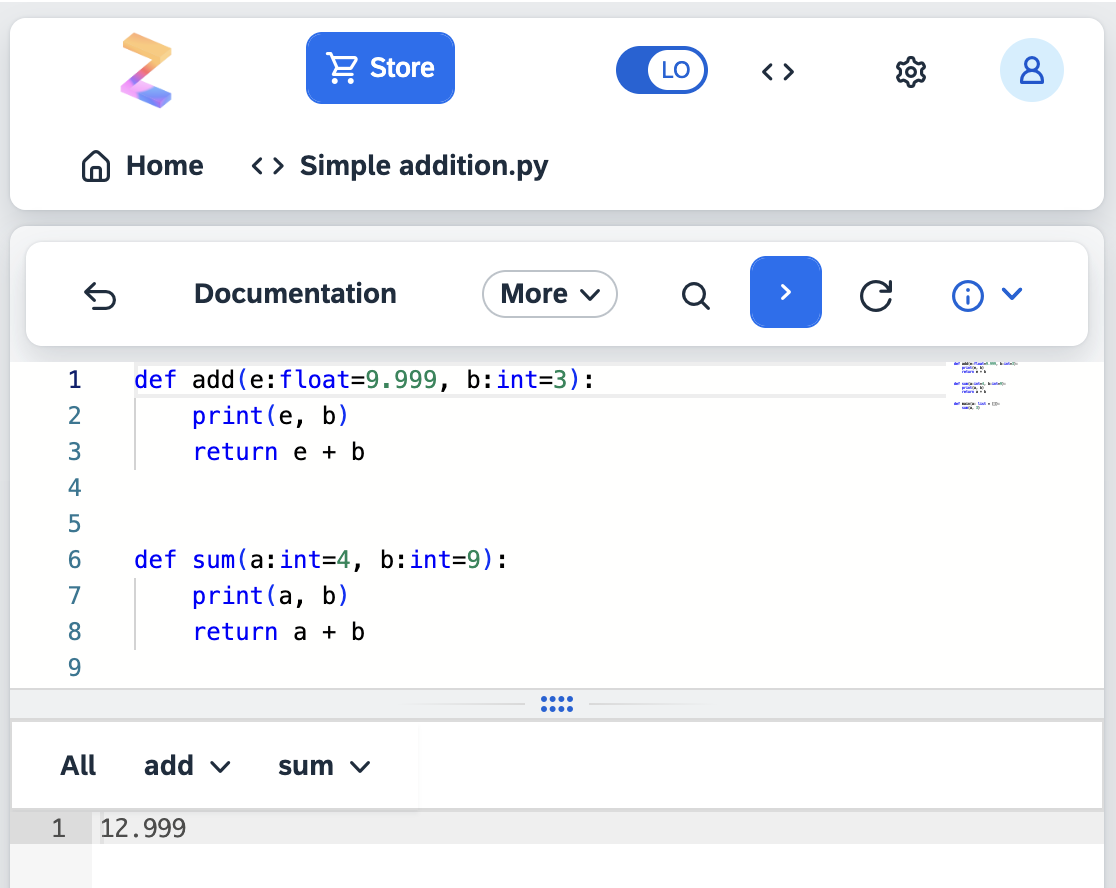Select the Simple addition.py breadcrumb link
Screen dimensions: 1116x888
point(424,165)
